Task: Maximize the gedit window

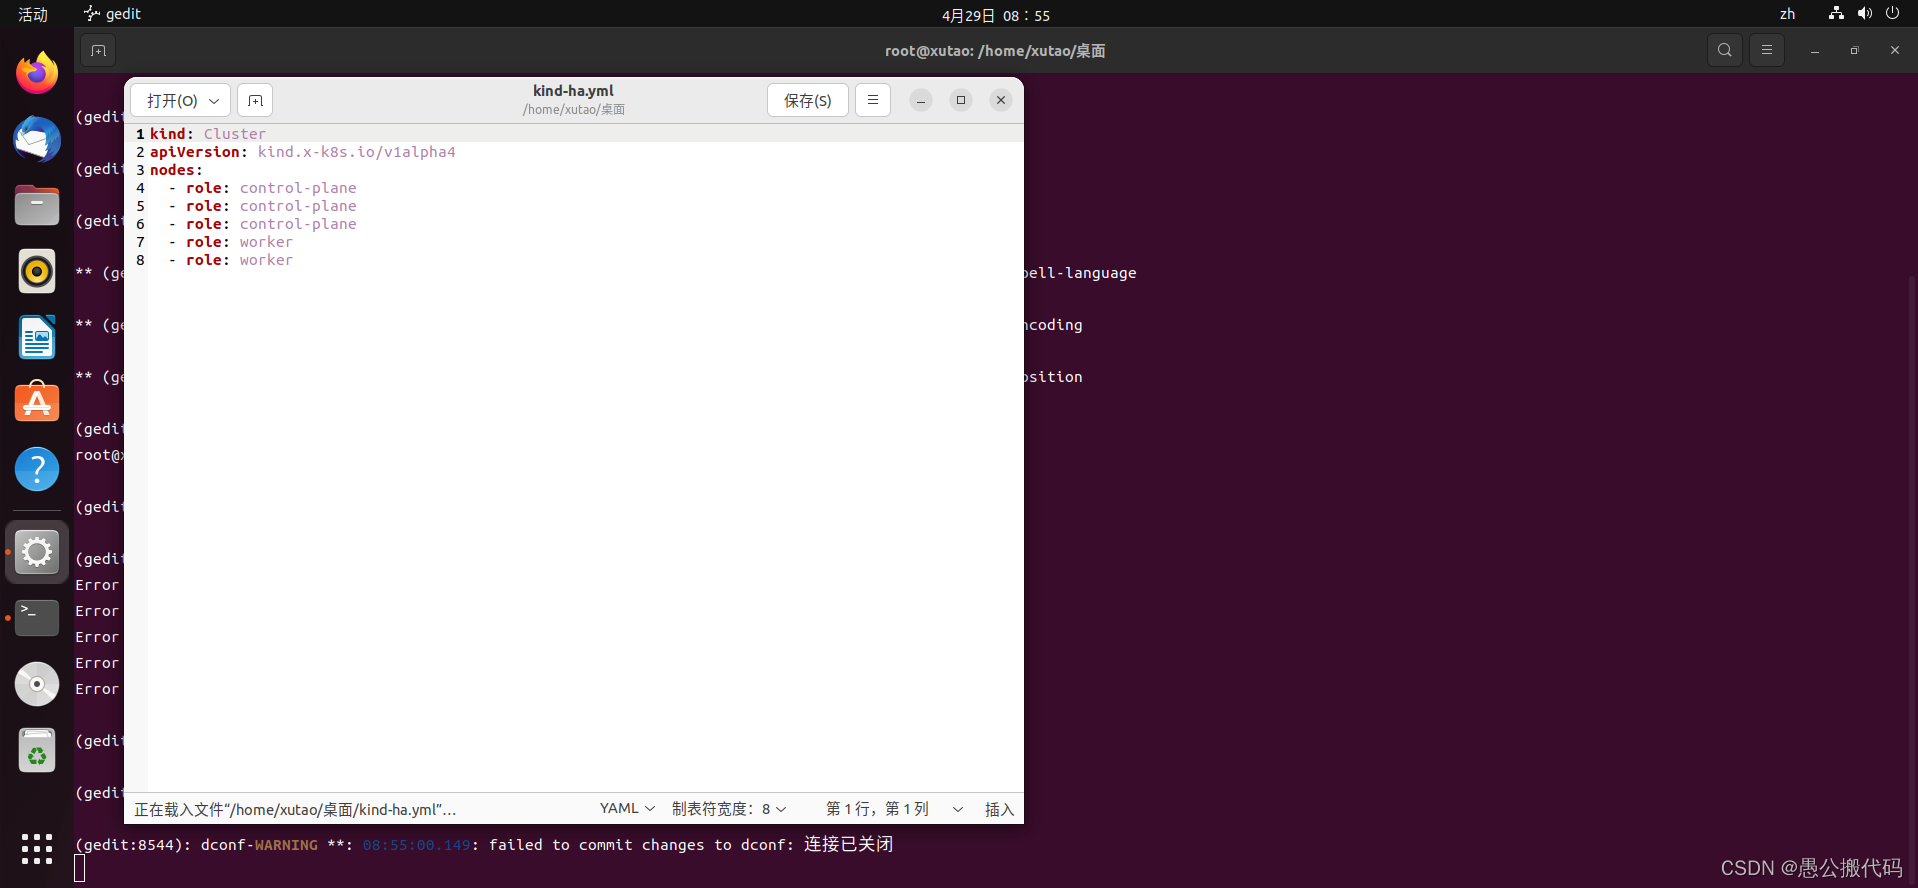Action: click(x=961, y=100)
